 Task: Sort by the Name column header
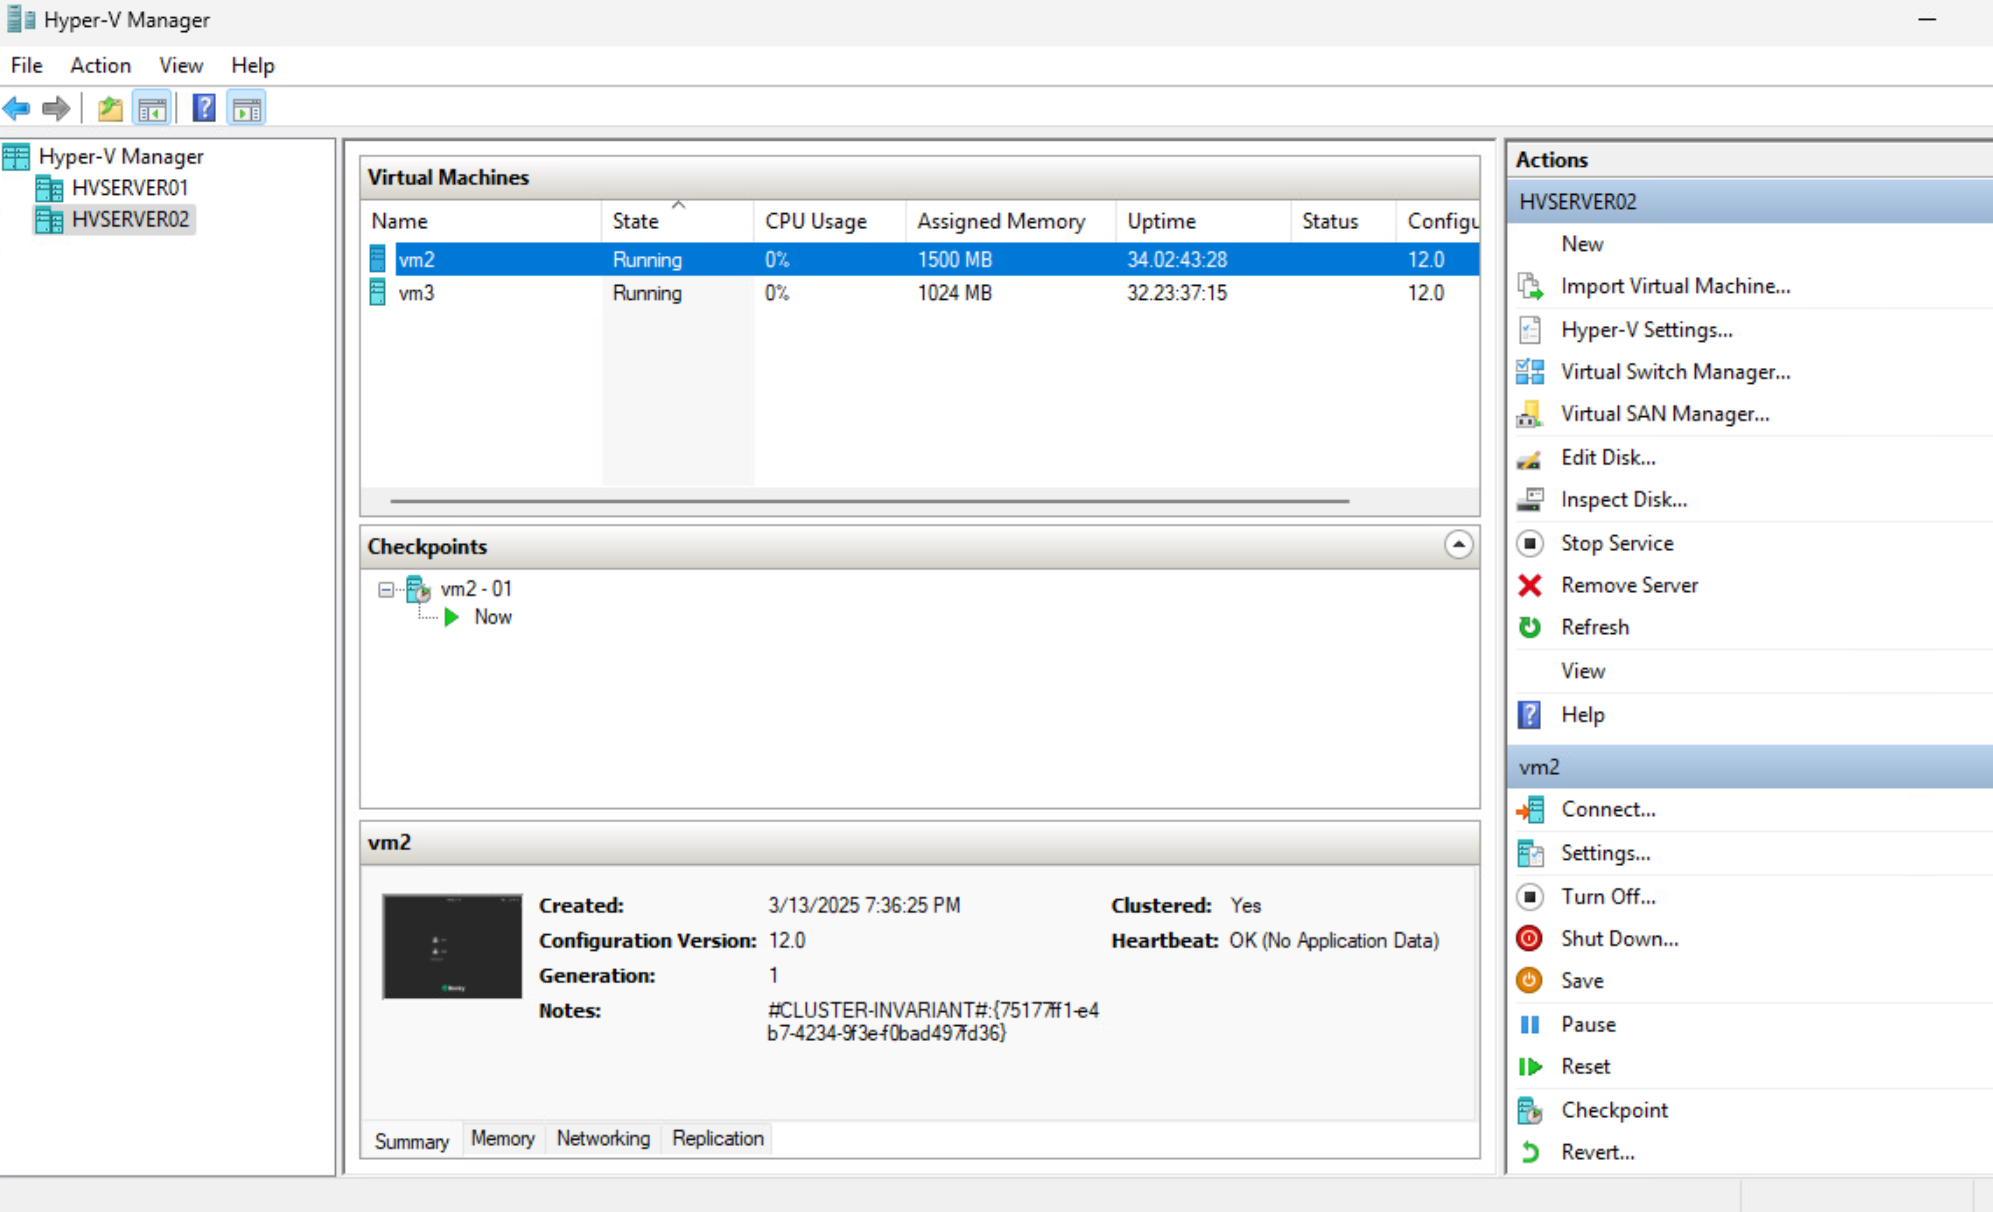click(x=482, y=222)
